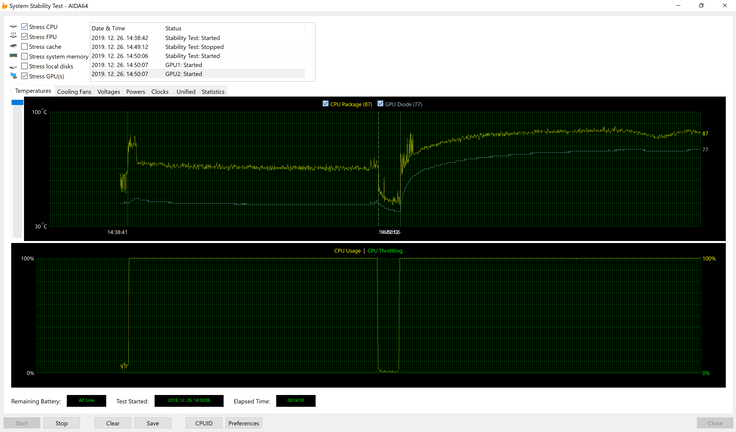Click the Clear button
The image size is (736, 432).
(113, 423)
